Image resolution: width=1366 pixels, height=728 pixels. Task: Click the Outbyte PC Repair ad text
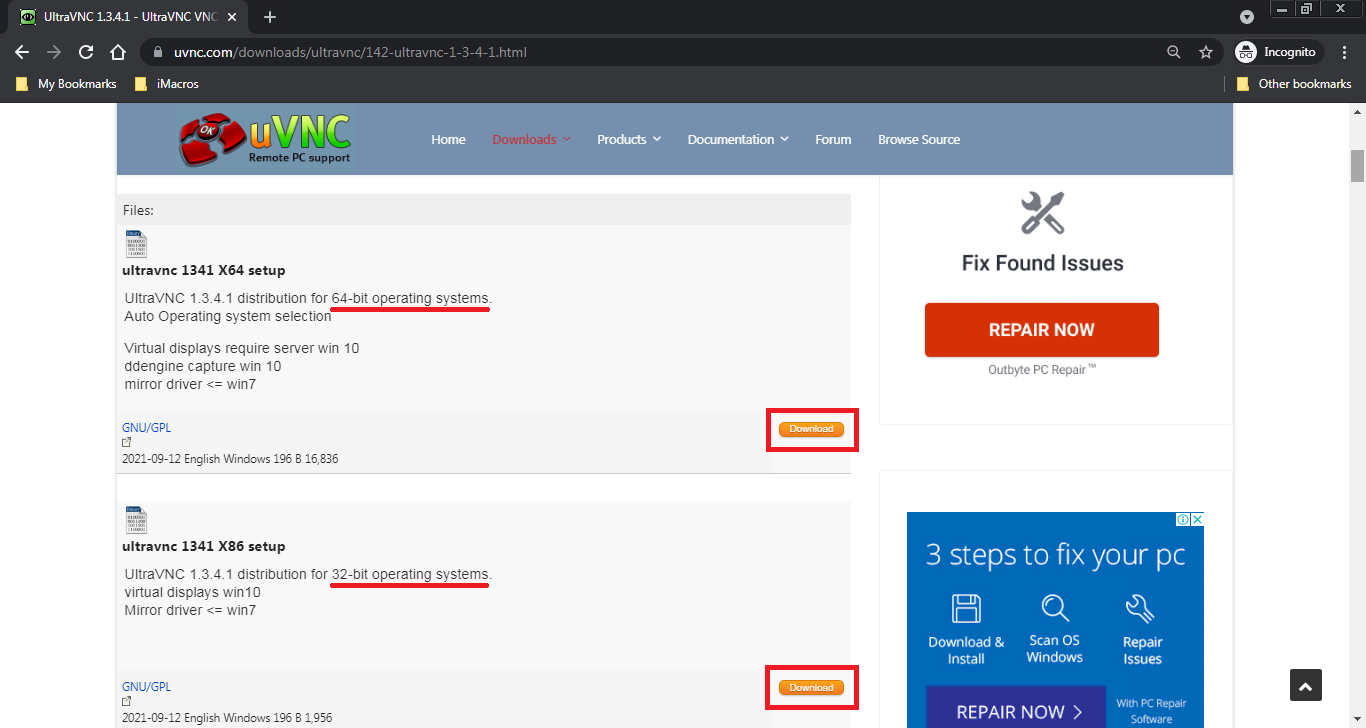tap(1042, 370)
